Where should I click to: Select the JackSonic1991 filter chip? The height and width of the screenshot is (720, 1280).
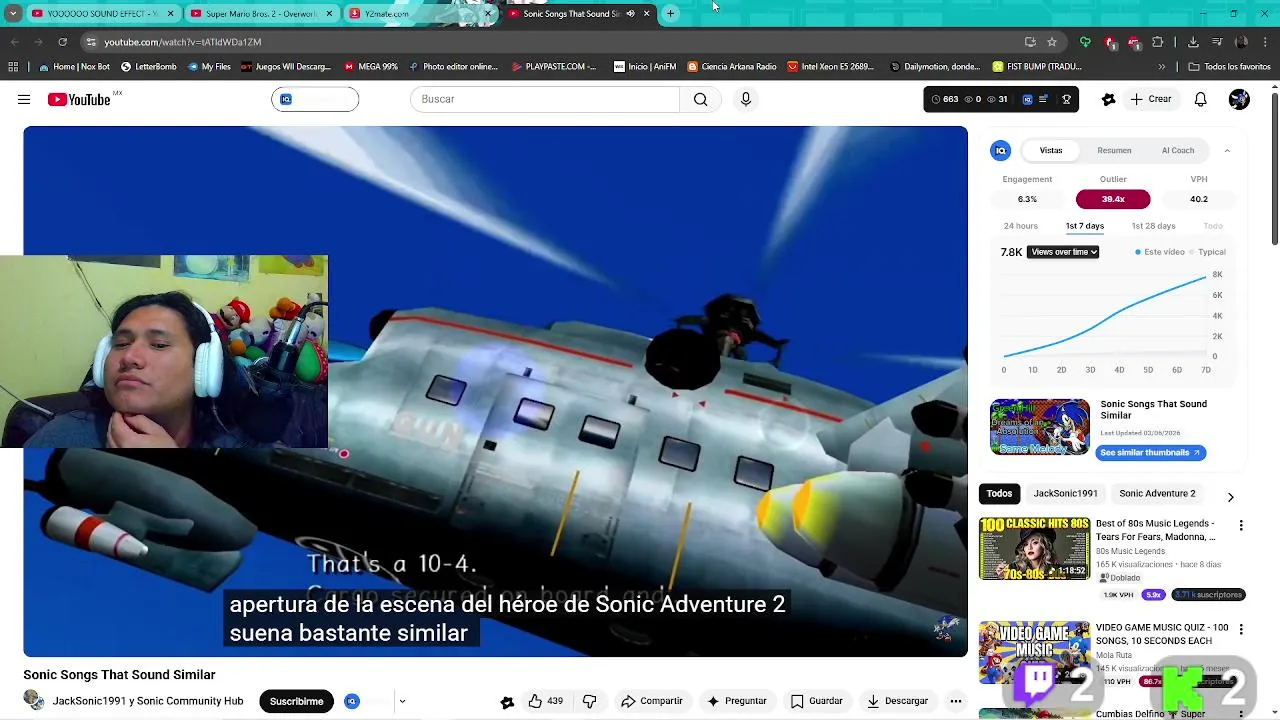[1065, 494]
